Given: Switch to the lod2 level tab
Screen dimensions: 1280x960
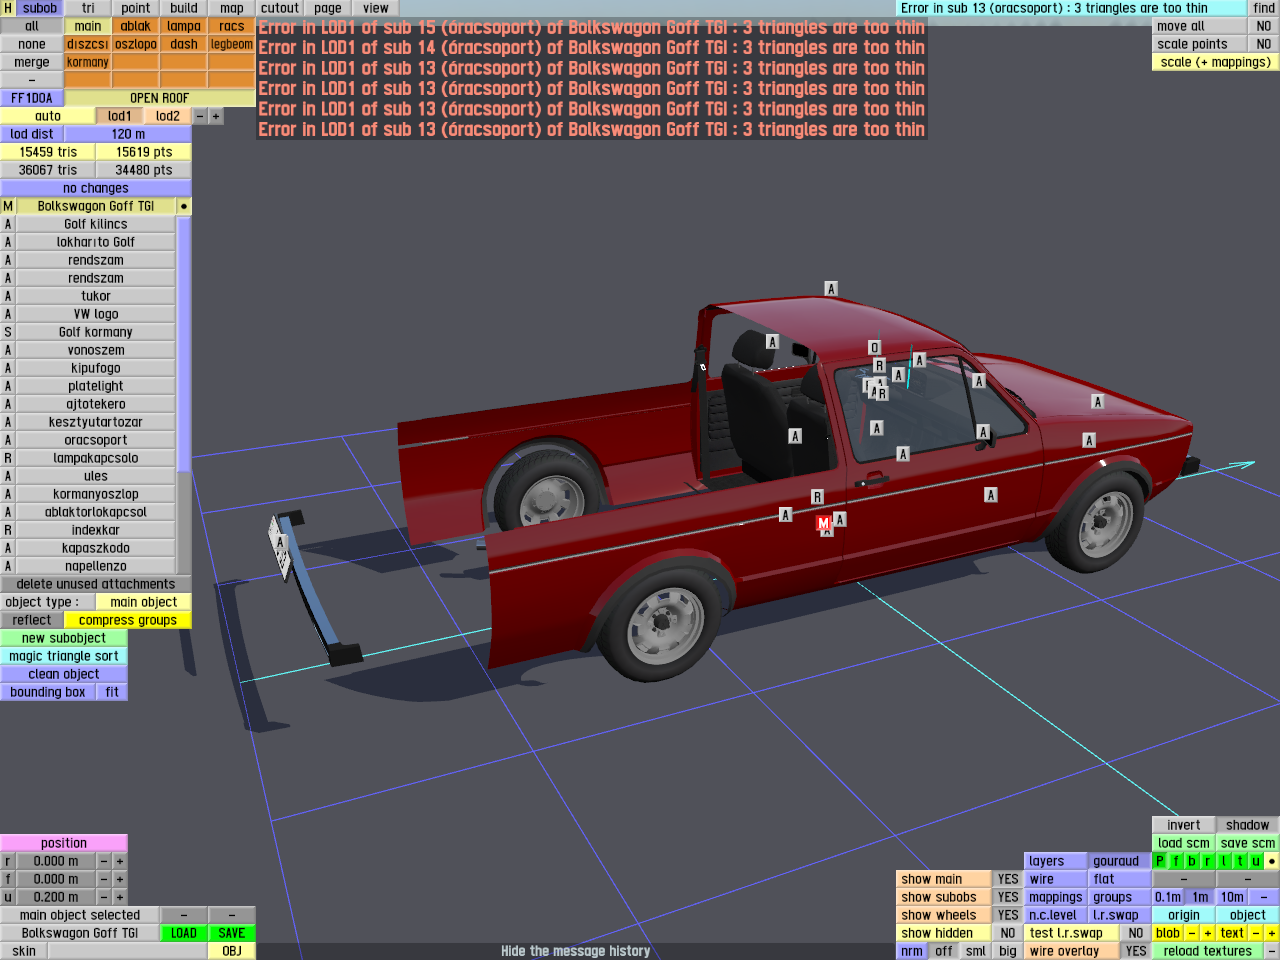Looking at the screenshot, I should coord(168,116).
